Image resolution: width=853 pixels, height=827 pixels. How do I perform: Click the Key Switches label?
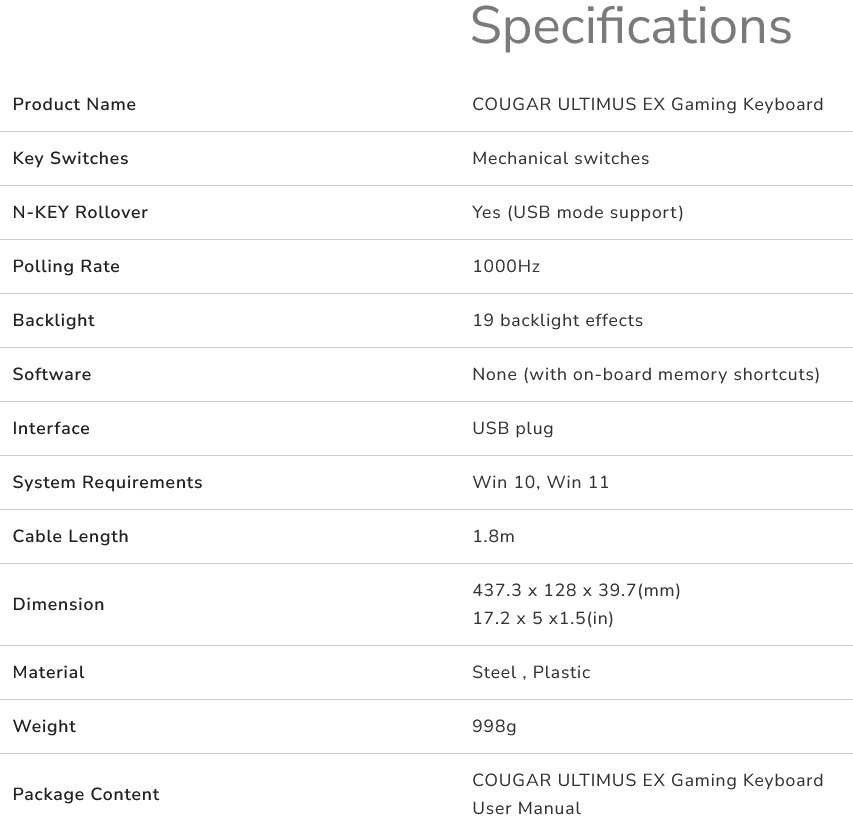click(x=70, y=158)
